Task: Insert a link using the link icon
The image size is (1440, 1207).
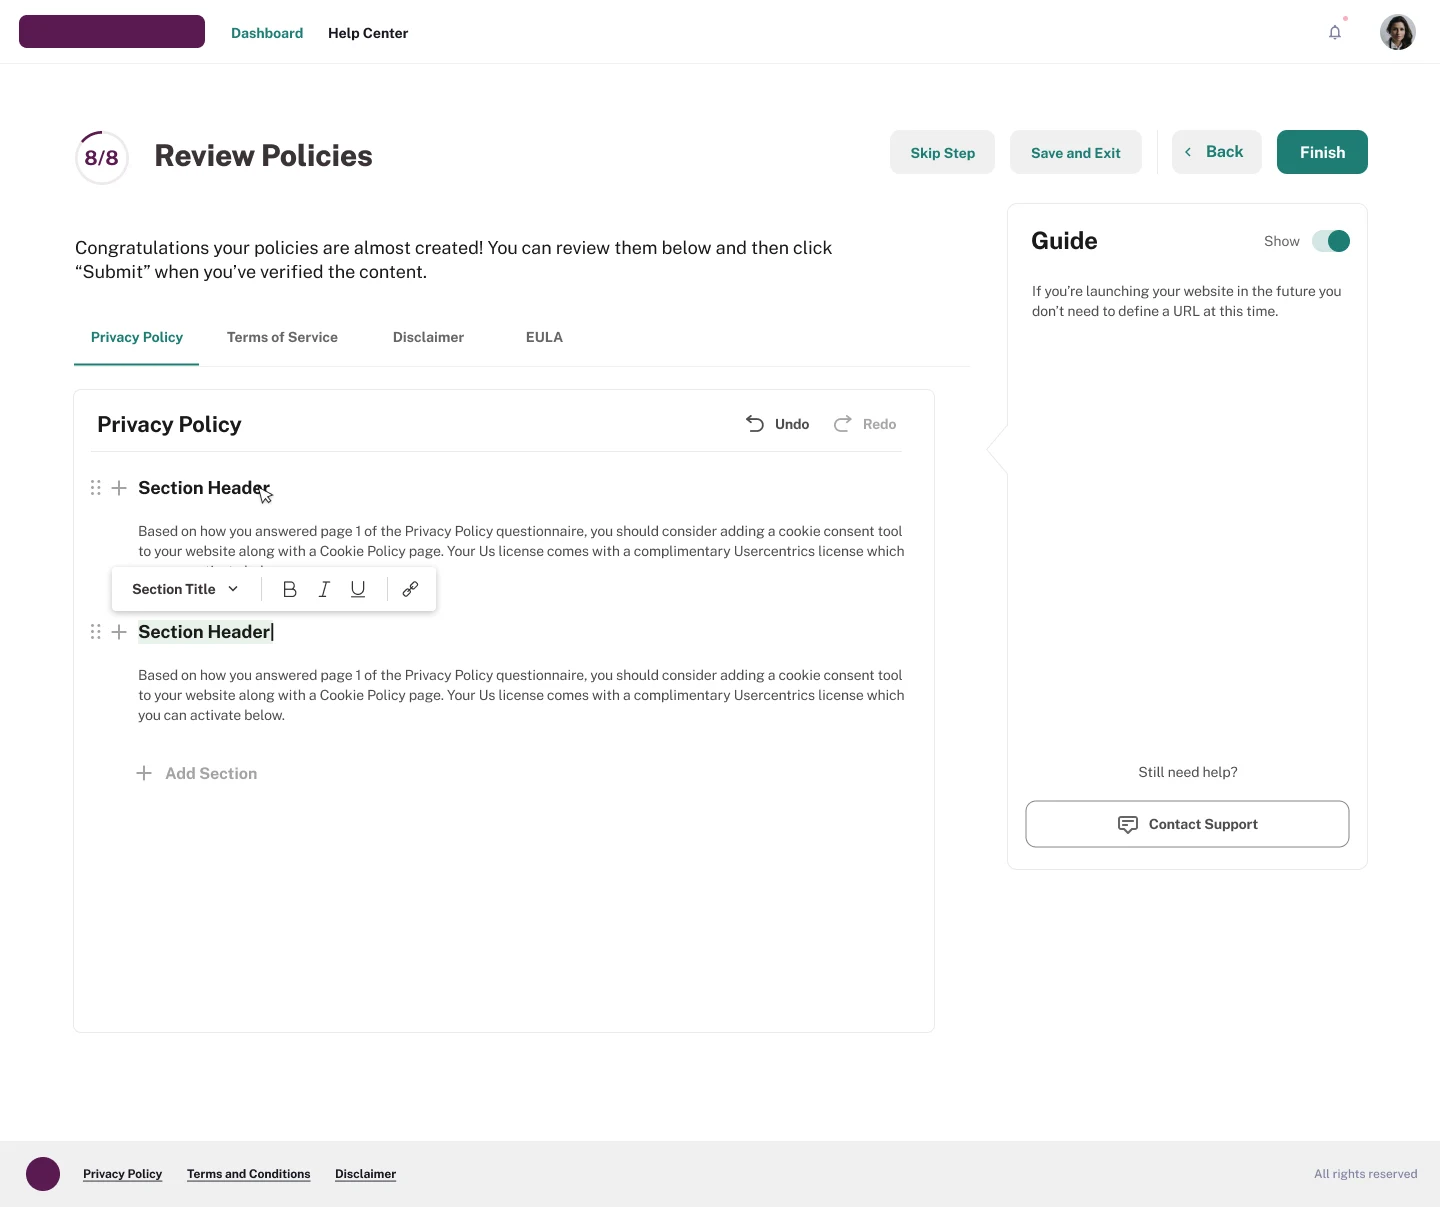Action: click(410, 589)
